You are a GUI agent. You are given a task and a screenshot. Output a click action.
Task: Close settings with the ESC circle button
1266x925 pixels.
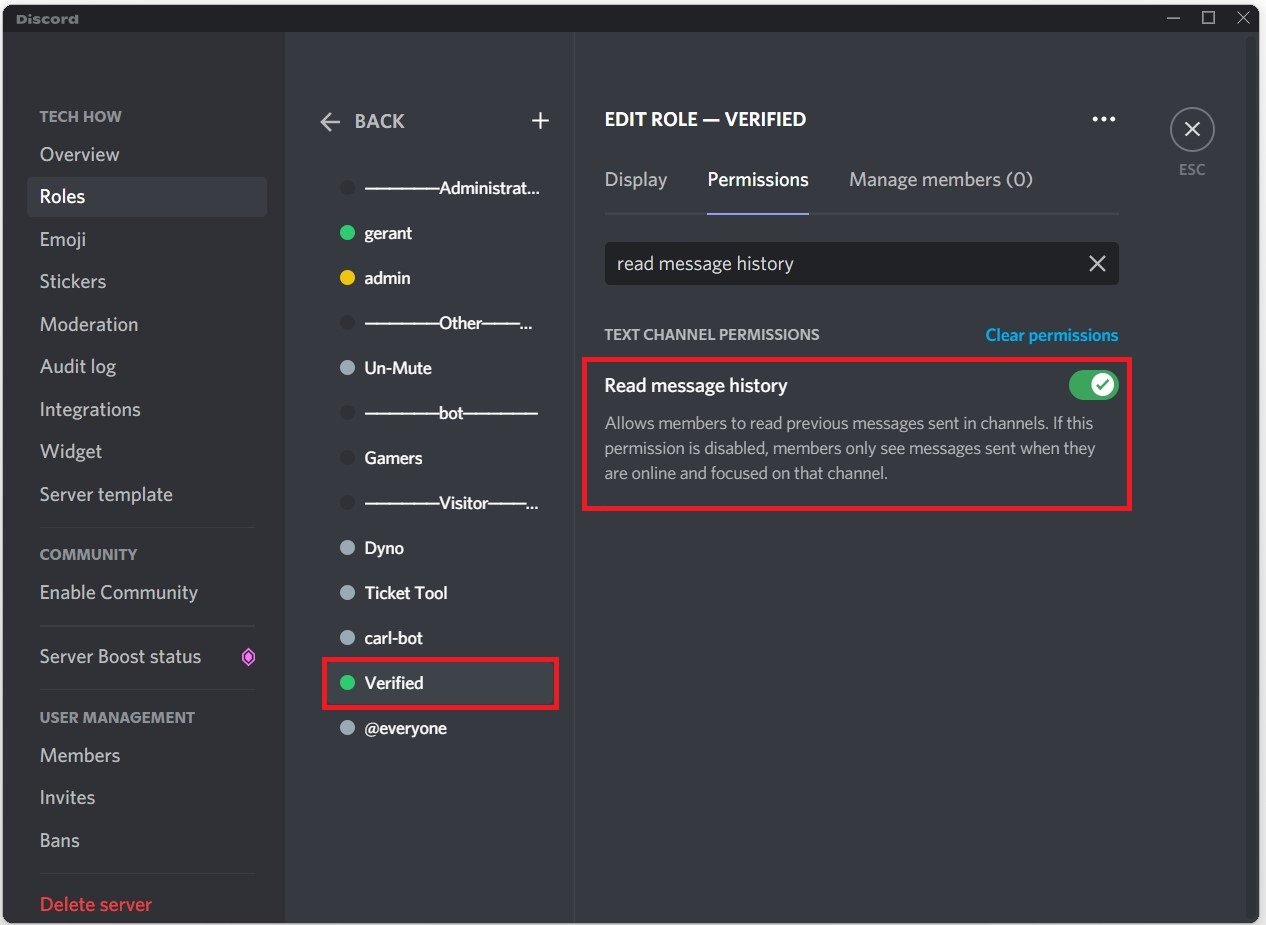pyautogui.click(x=1191, y=130)
